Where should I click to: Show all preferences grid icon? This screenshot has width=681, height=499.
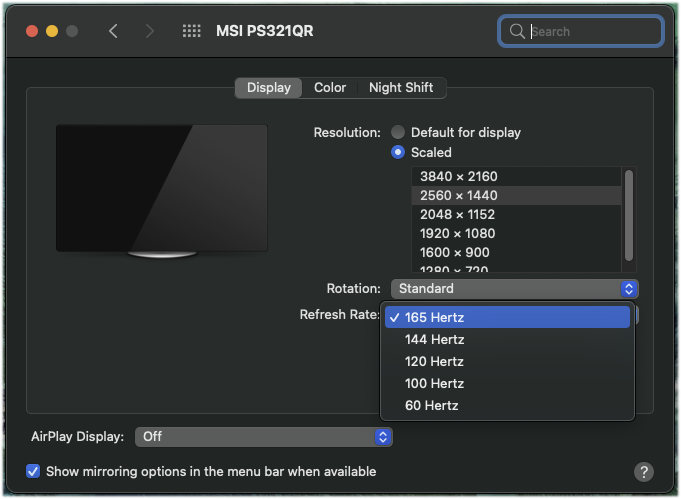[x=192, y=31]
